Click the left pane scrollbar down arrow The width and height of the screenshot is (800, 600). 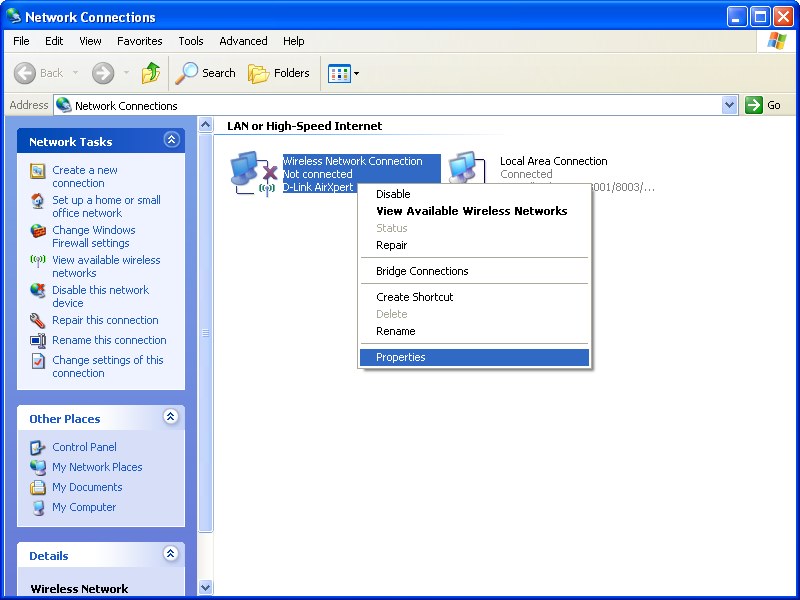[x=206, y=587]
